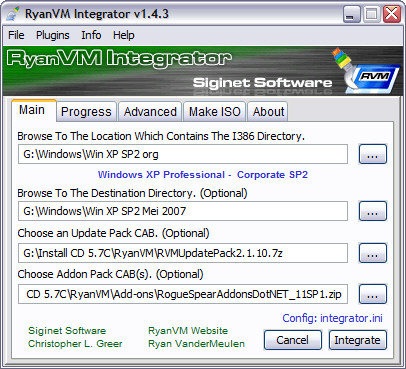Open the Plugins menu
406x369 pixels.
[x=53, y=35]
